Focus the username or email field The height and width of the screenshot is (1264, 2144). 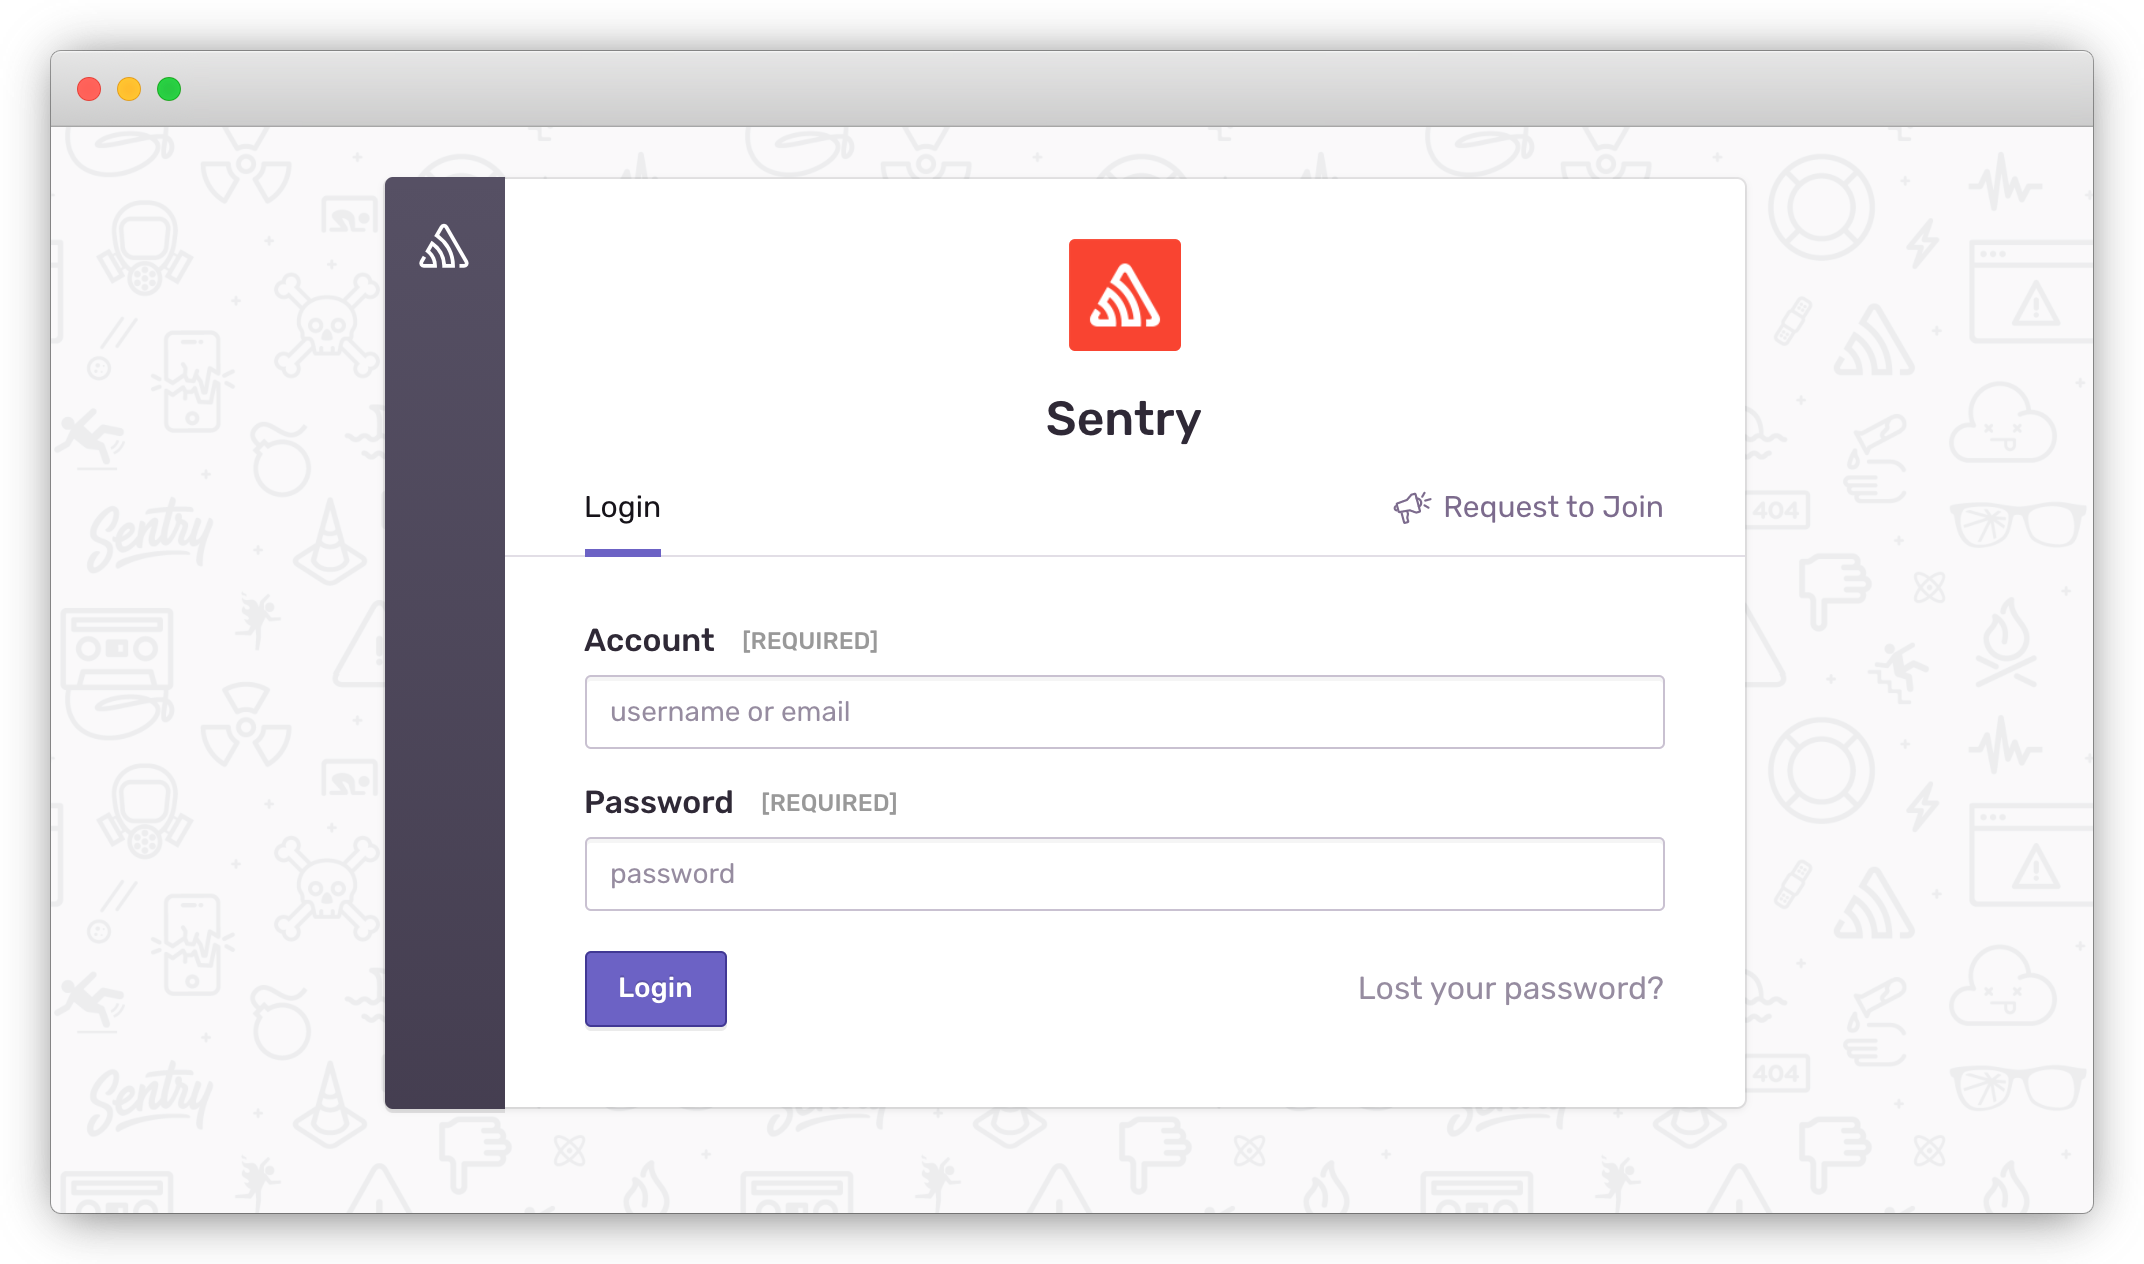click(1124, 712)
